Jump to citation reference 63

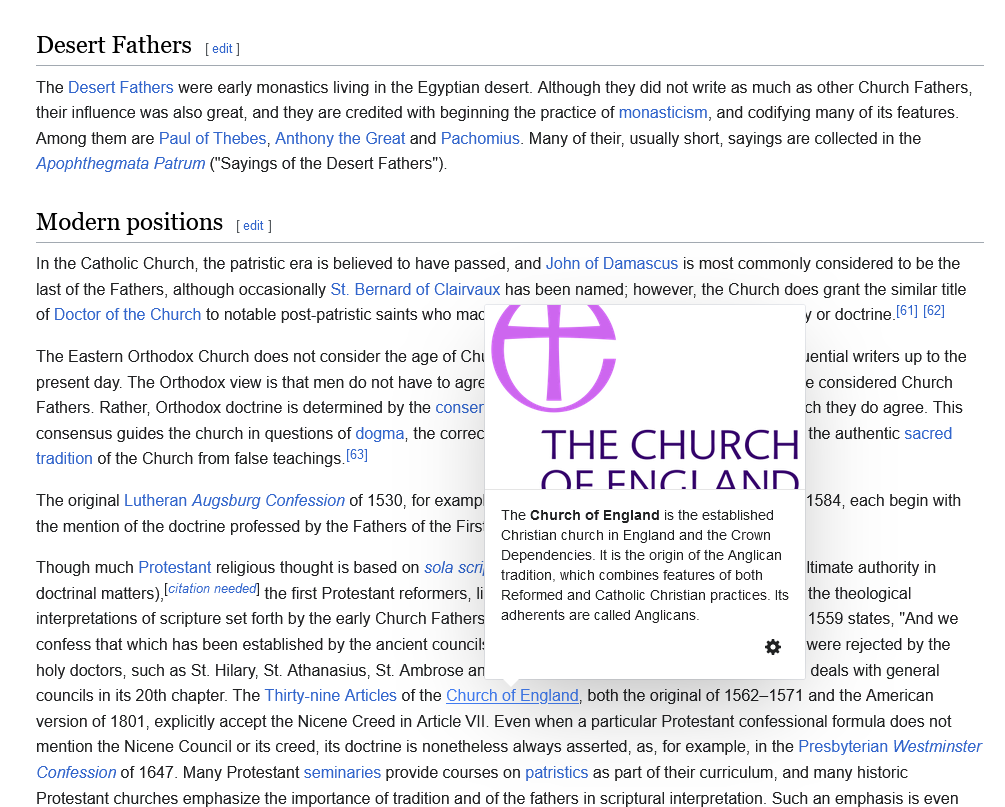357,455
